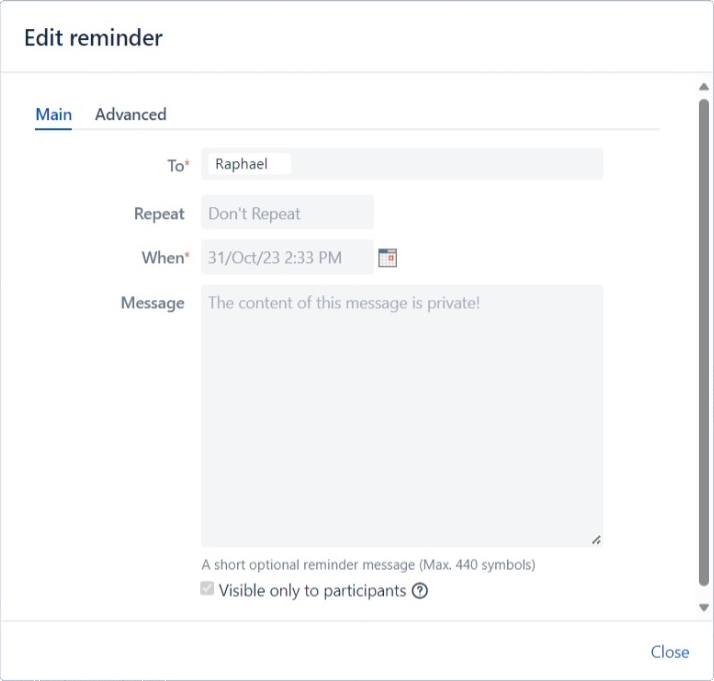Click the 'Visible only to participants' label text

pos(312,591)
